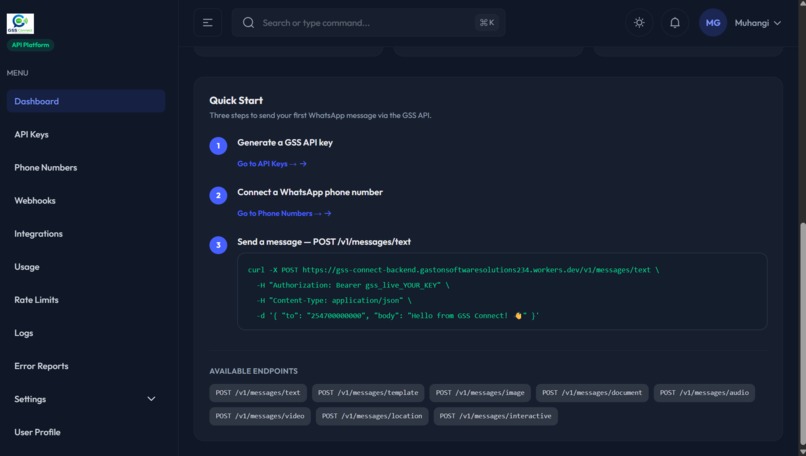Click the page vertical scrollbar thumb
The width and height of the screenshot is (806, 456).
point(802,334)
